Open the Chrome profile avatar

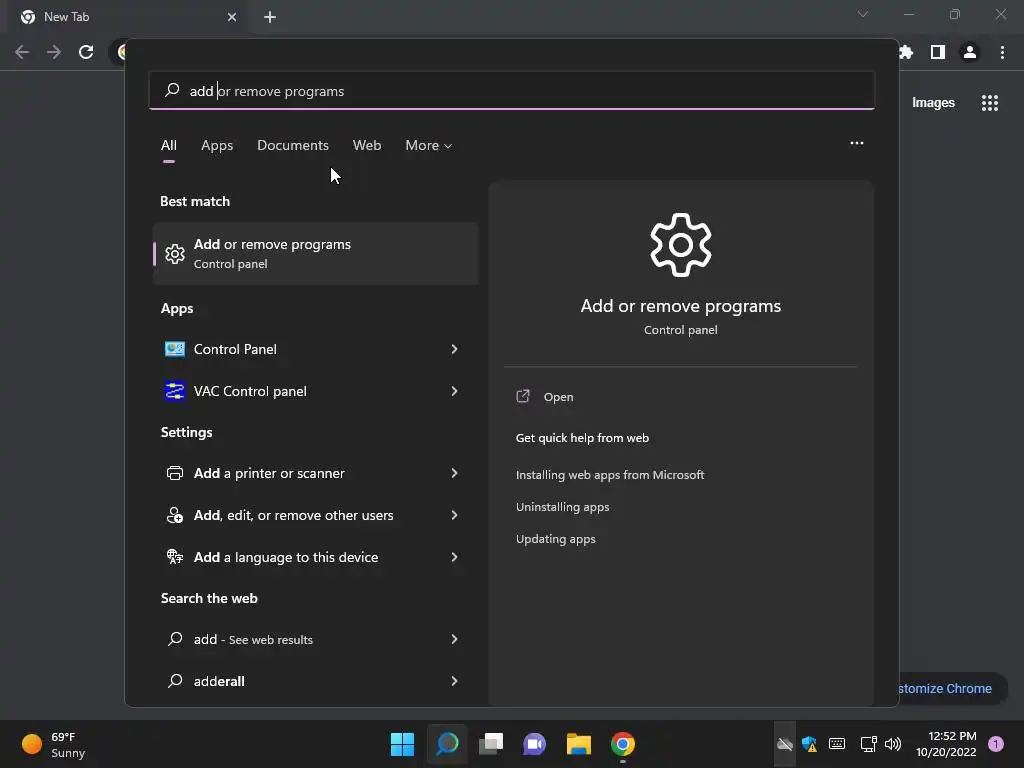pyautogui.click(x=970, y=52)
